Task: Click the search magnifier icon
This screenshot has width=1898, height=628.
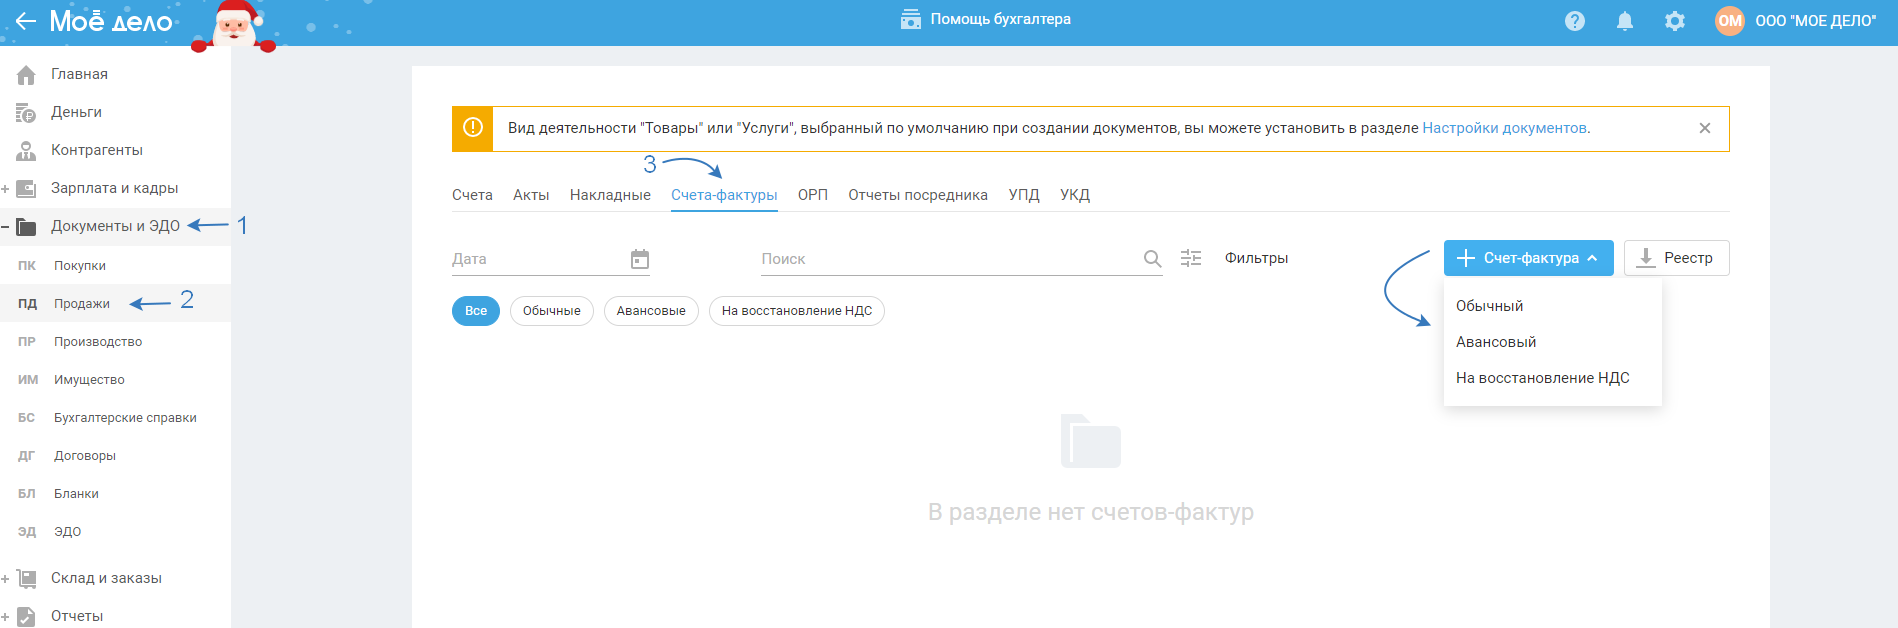Action: coord(1152,259)
